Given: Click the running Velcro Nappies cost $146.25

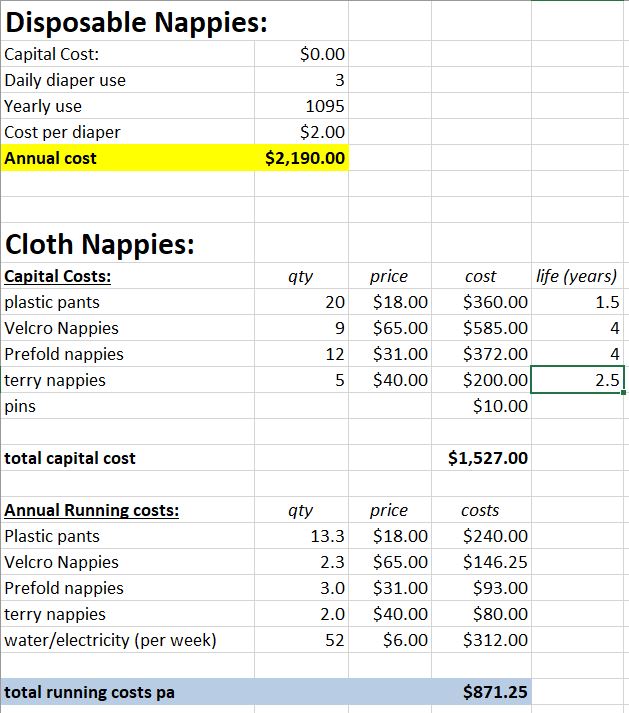Looking at the screenshot, I should coord(495,563).
